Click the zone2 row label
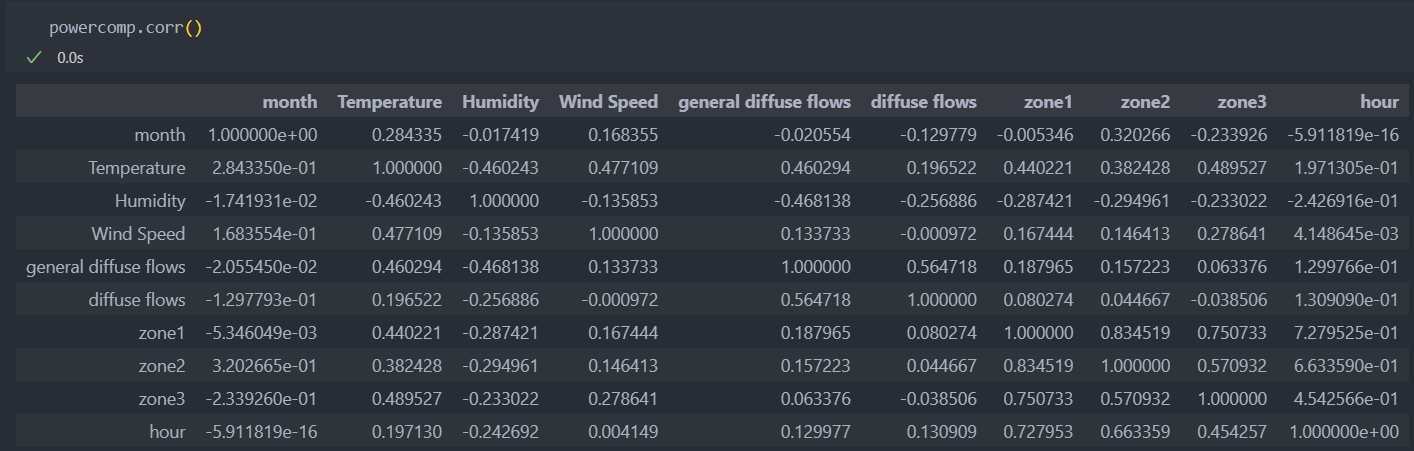The image size is (1414, 451). click(163, 366)
